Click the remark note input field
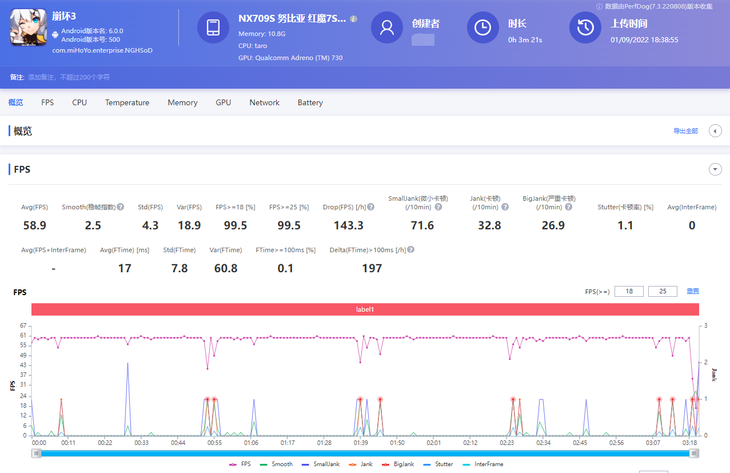Image resolution: width=730 pixels, height=473 pixels. (x=69, y=77)
